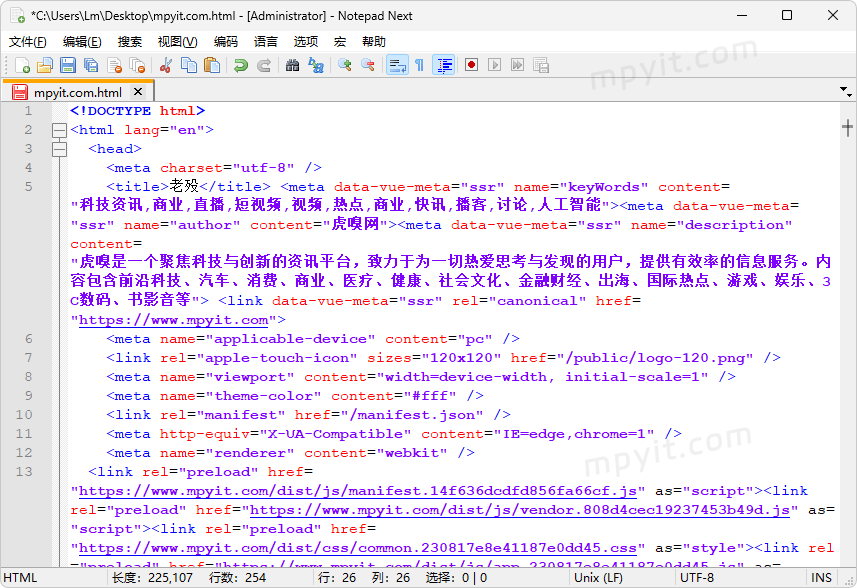The width and height of the screenshot is (857, 588).
Task: Paste using the clipboard toolbar icon
Action: 212,65
